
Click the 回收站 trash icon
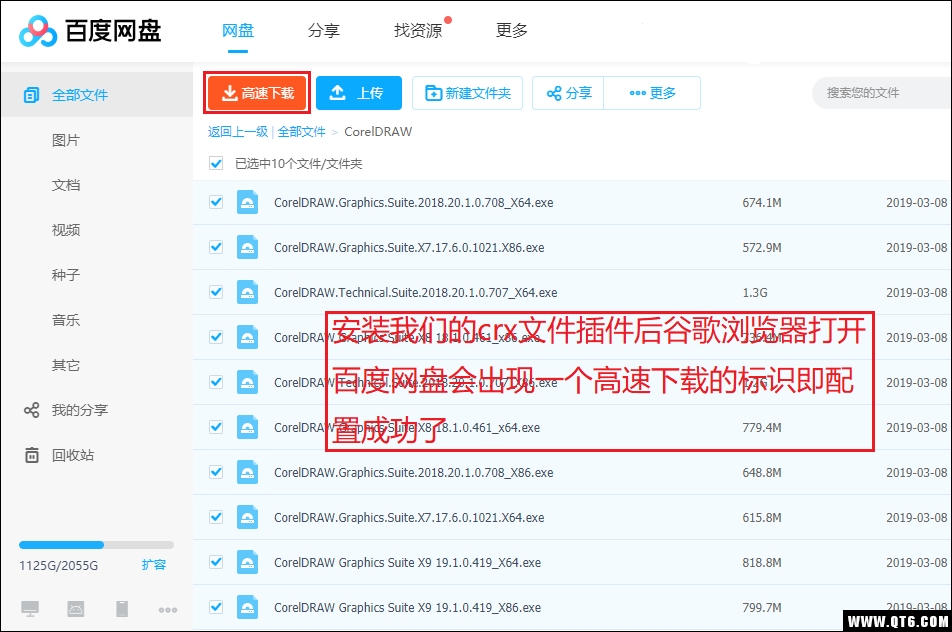point(32,455)
